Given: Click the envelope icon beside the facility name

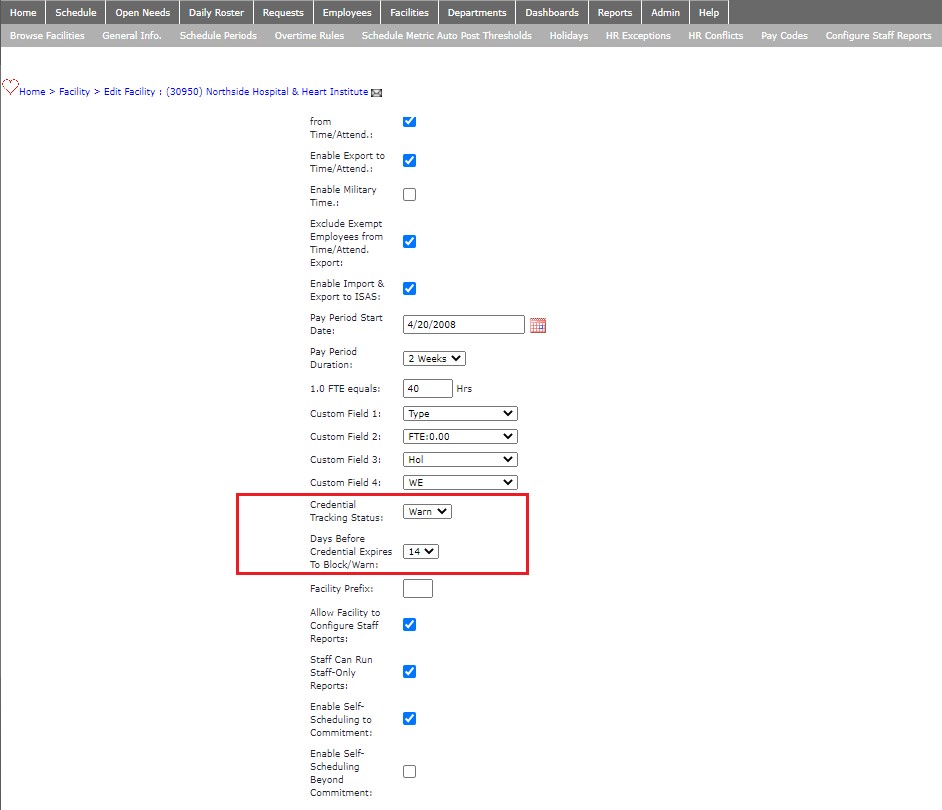Looking at the screenshot, I should pos(376,91).
